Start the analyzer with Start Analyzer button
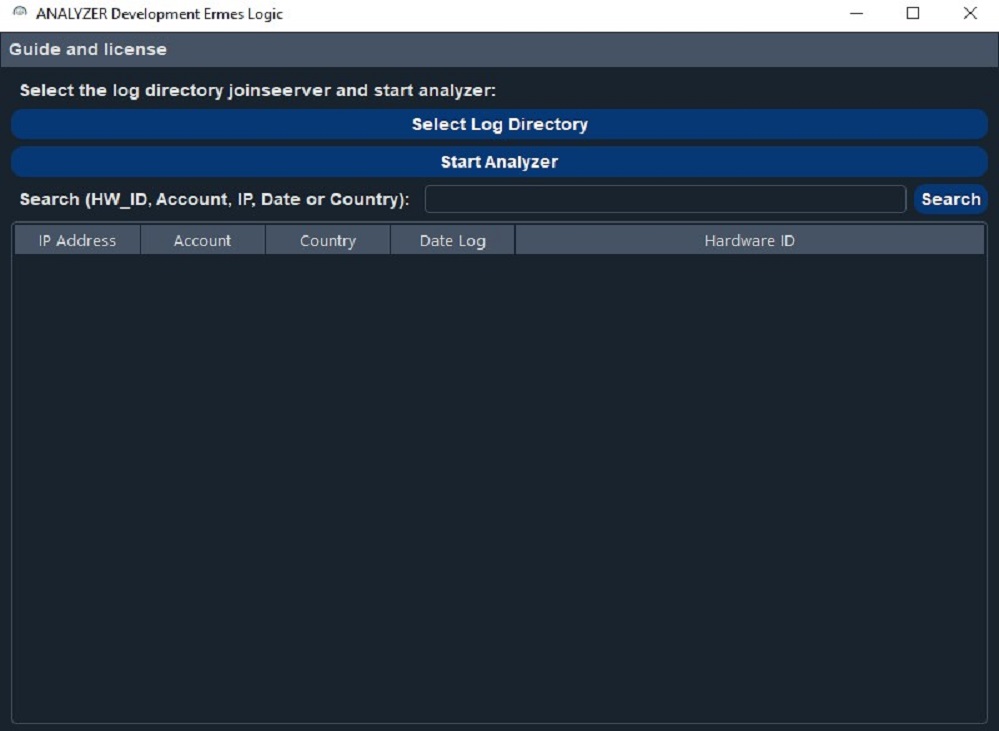Viewport: 999px width, 731px height. click(499, 162)
